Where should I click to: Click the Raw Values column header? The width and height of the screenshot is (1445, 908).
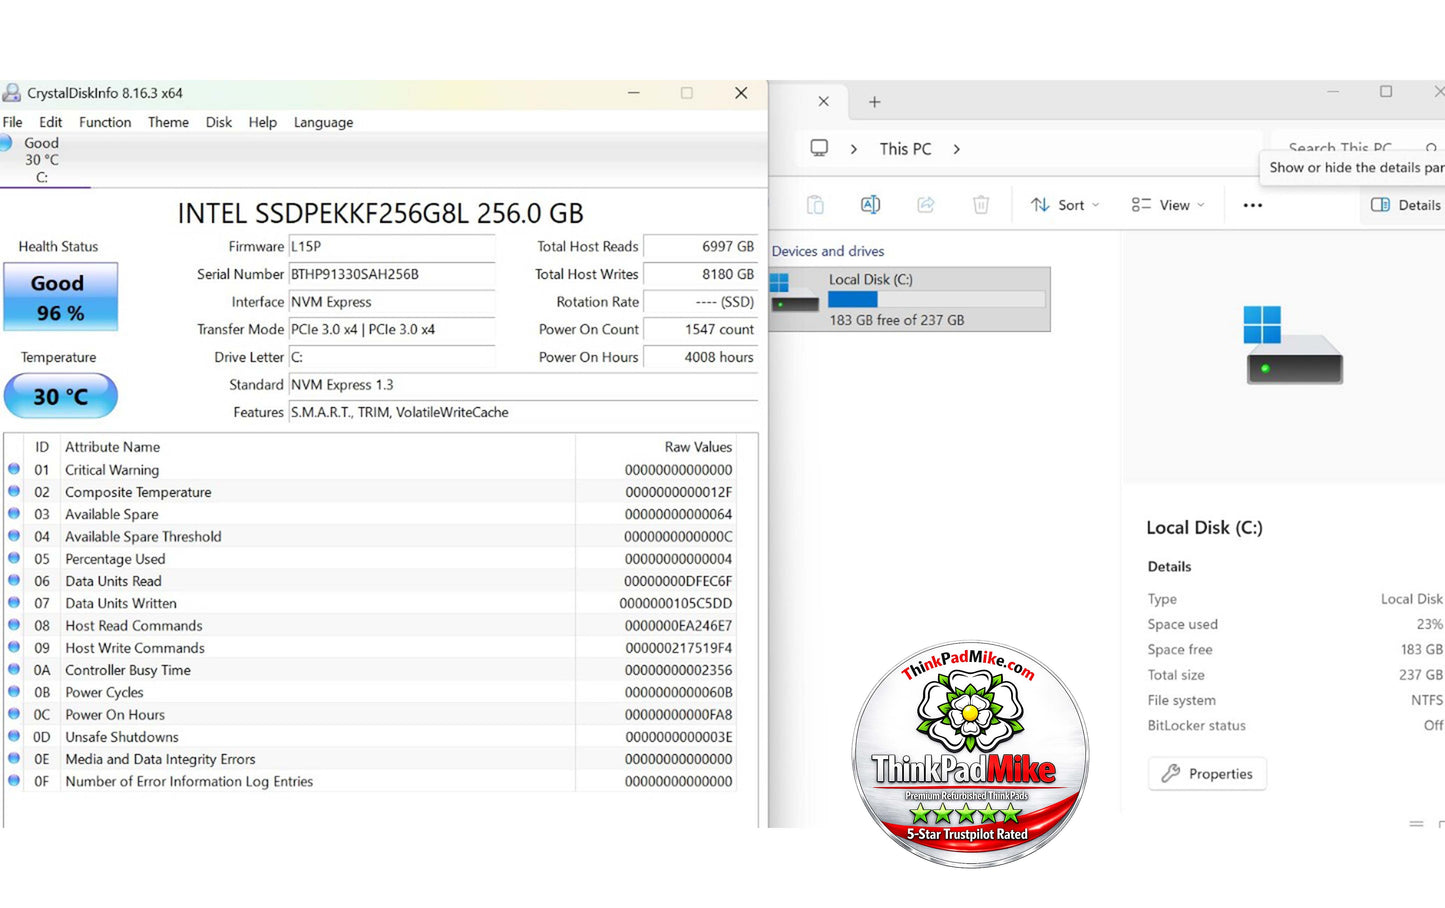point(698,447)
